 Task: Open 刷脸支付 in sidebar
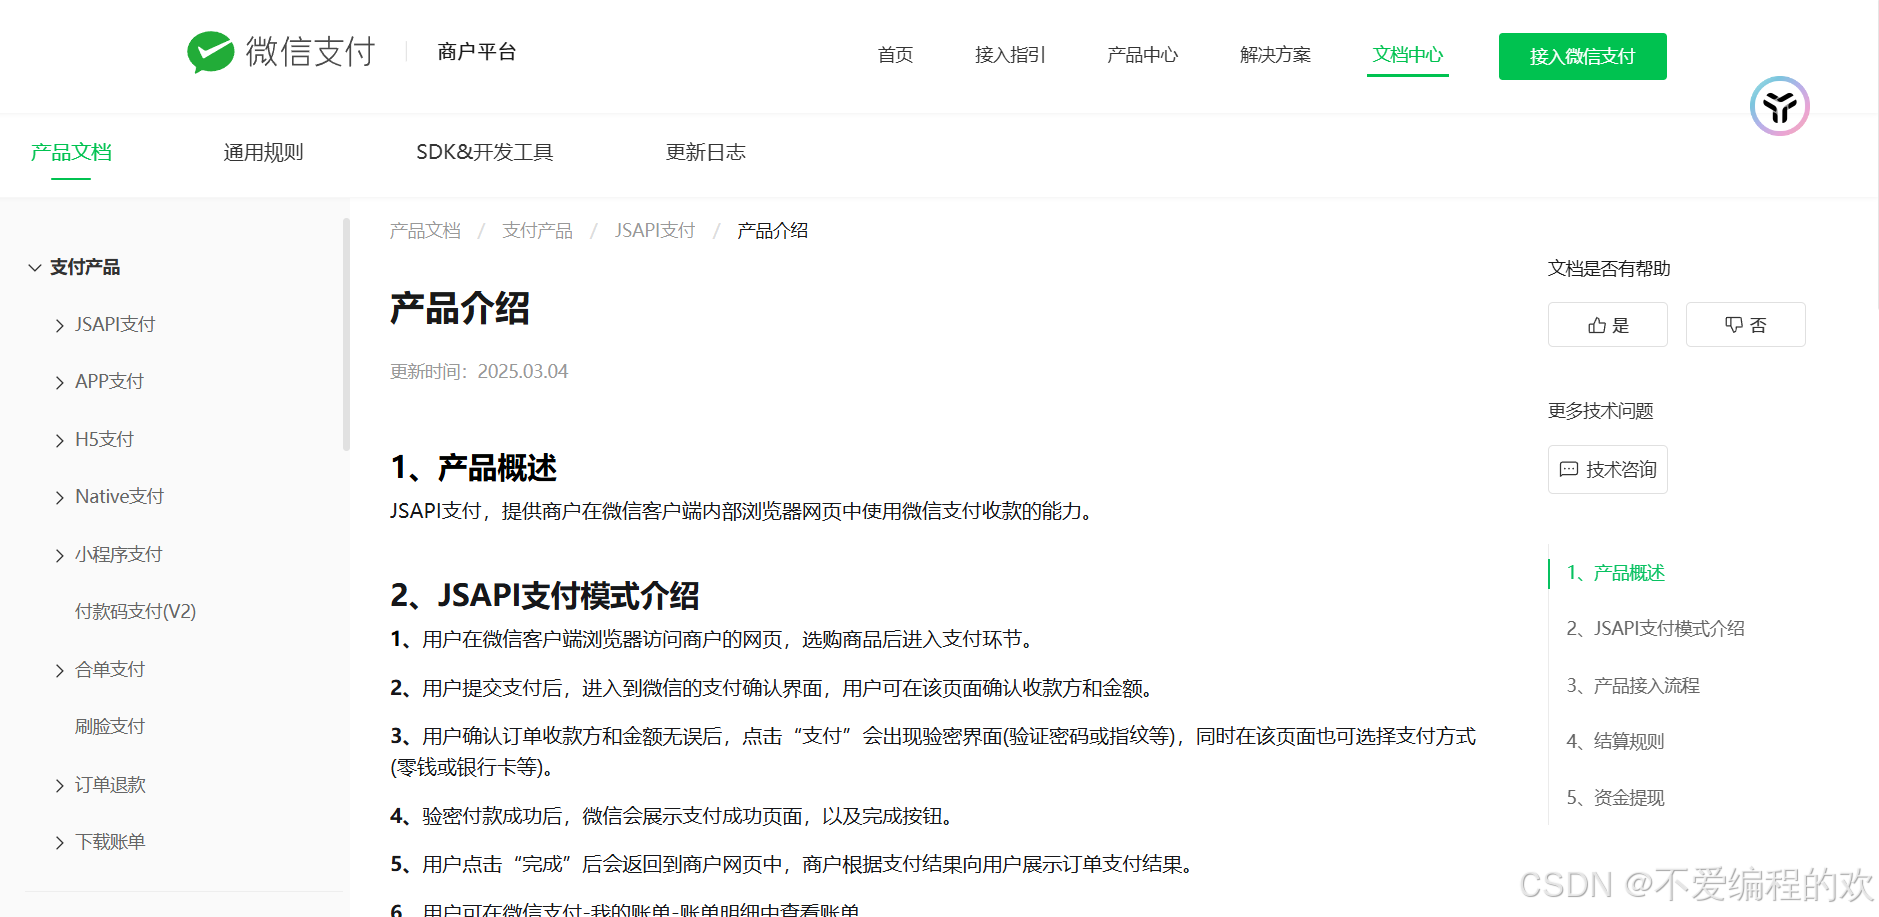tap(110, 726)
